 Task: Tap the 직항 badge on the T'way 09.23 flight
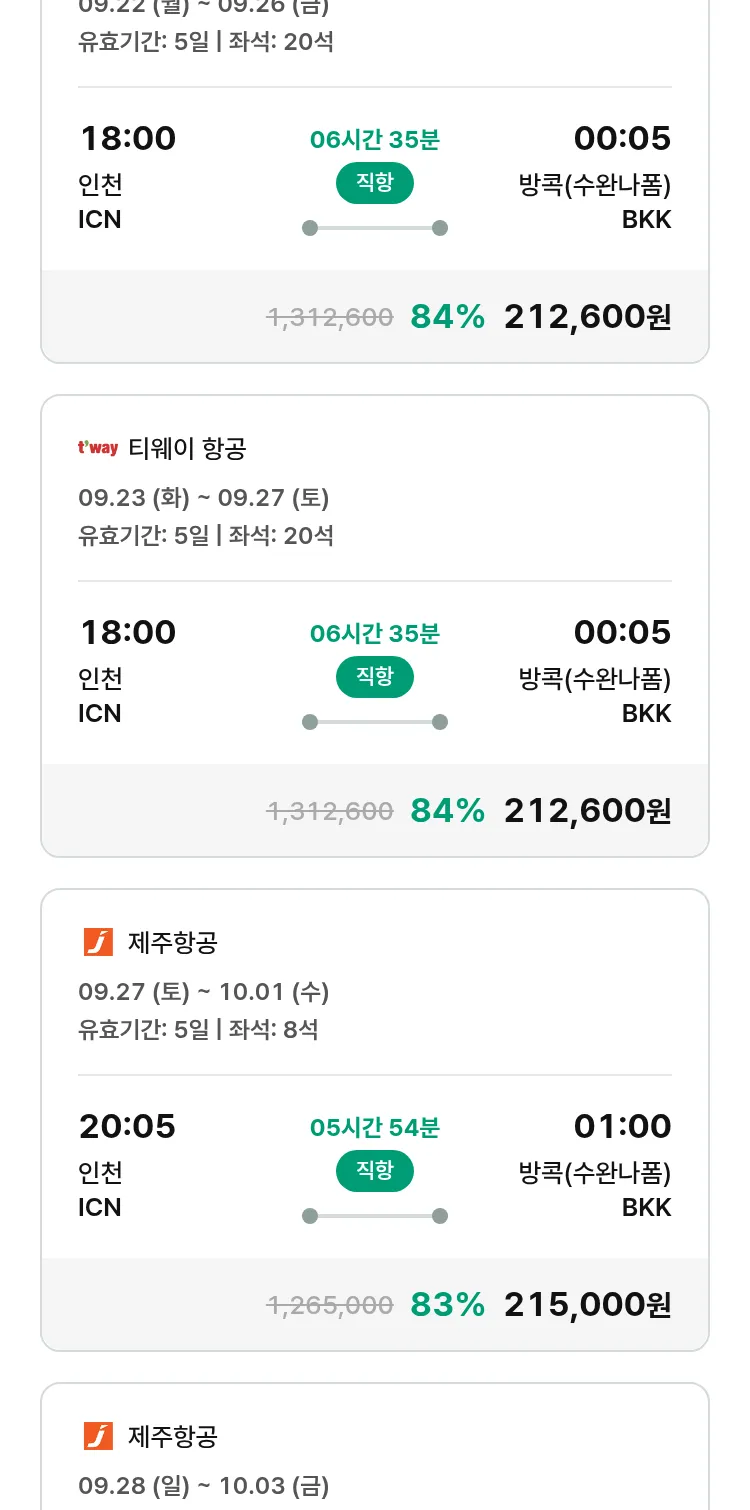[374, 677]
